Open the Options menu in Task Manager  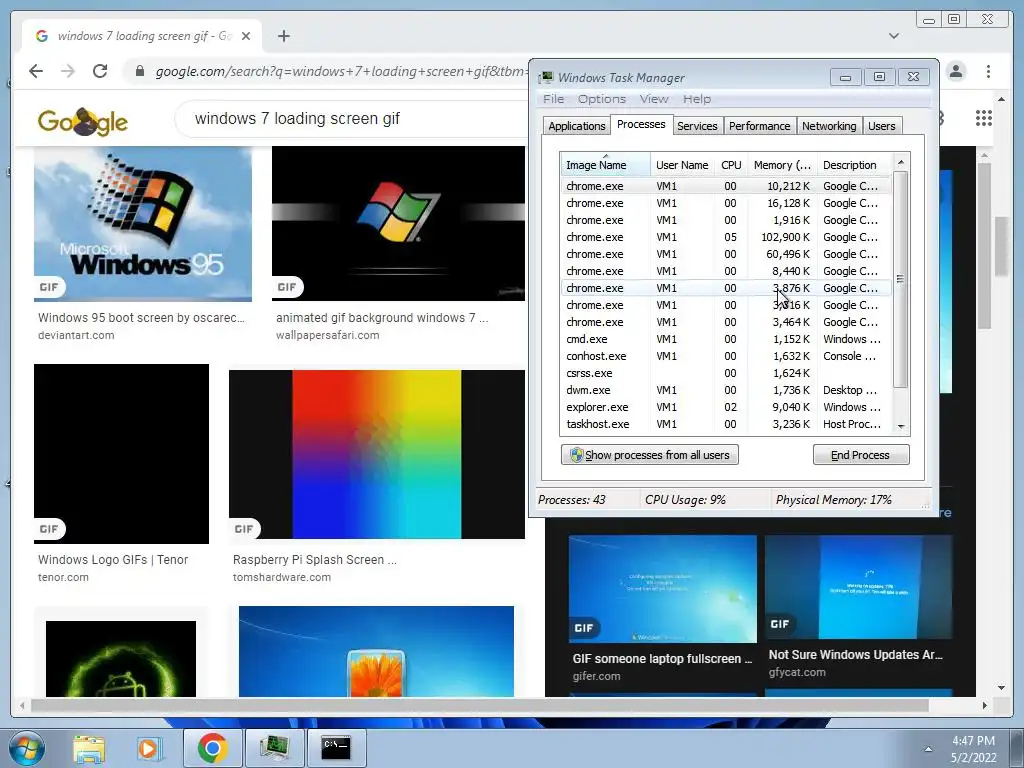601,99
